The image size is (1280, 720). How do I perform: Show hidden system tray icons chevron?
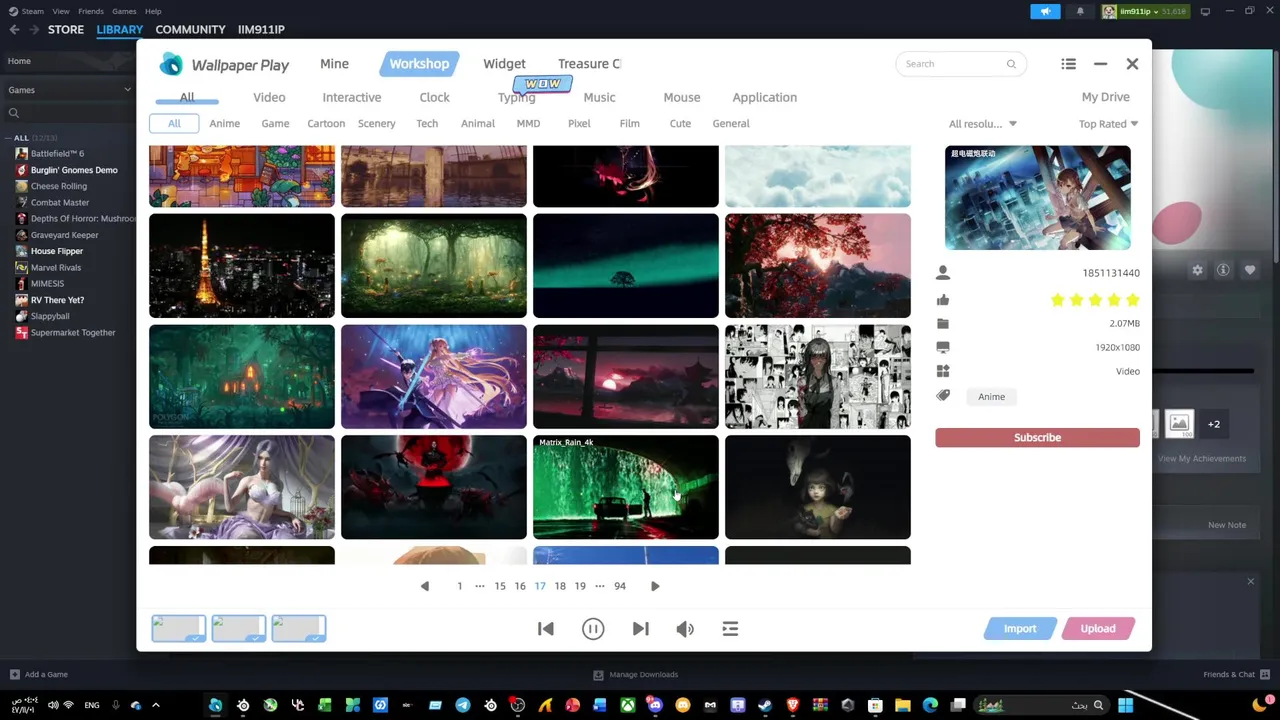[x=156, y=705]
